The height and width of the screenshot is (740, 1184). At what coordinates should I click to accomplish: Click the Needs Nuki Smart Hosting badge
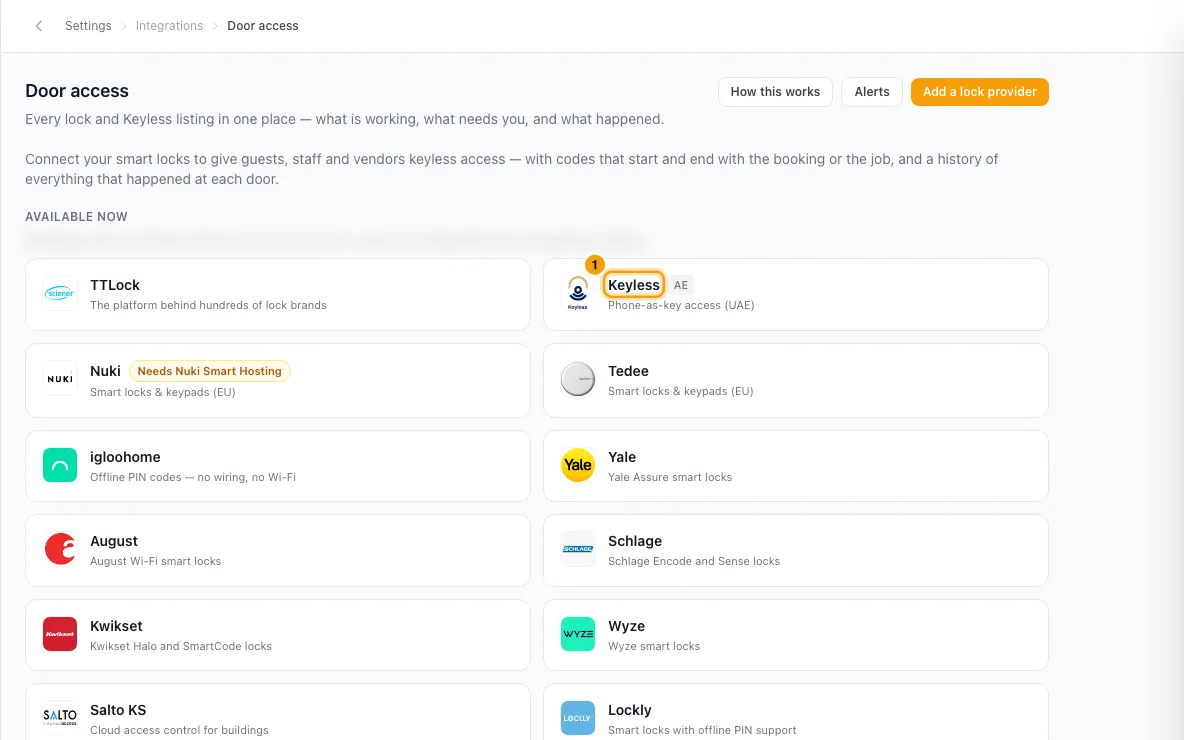(x=209, y=371)
